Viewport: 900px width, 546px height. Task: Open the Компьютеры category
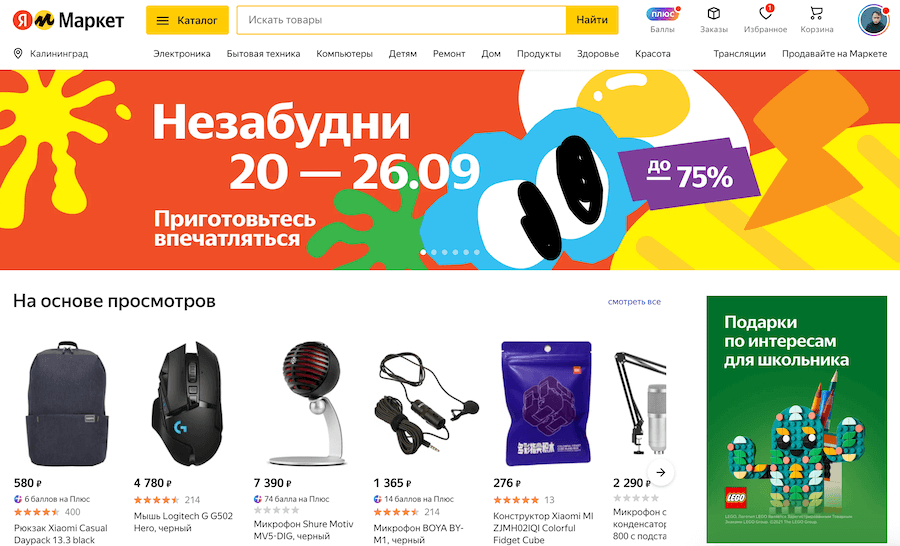click(x=344, y=53)
